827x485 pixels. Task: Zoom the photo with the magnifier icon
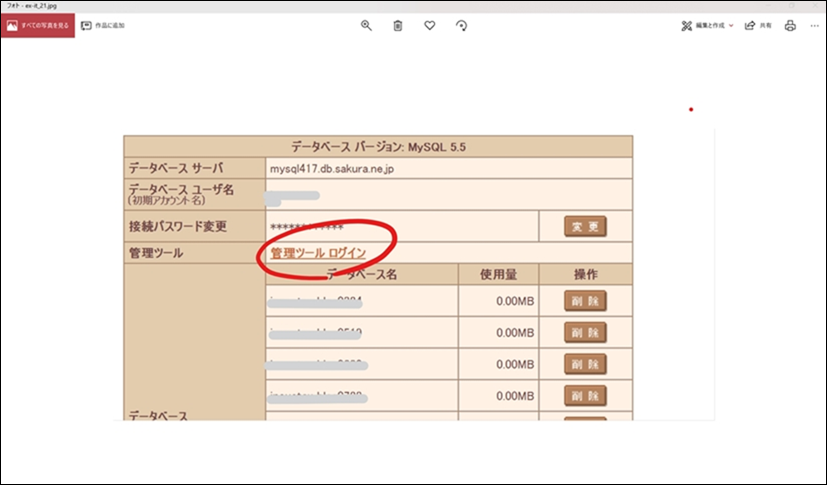tap(366, 25)
